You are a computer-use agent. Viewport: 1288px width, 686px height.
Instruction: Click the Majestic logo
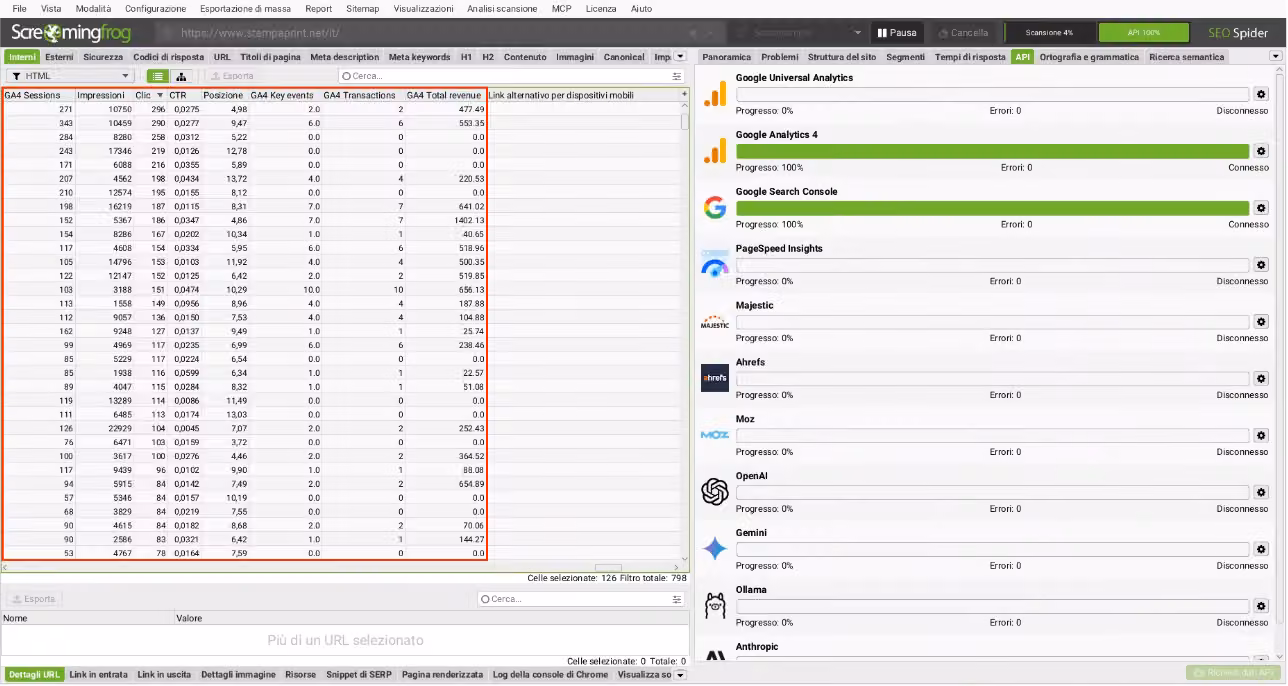(x=715, y=322)
